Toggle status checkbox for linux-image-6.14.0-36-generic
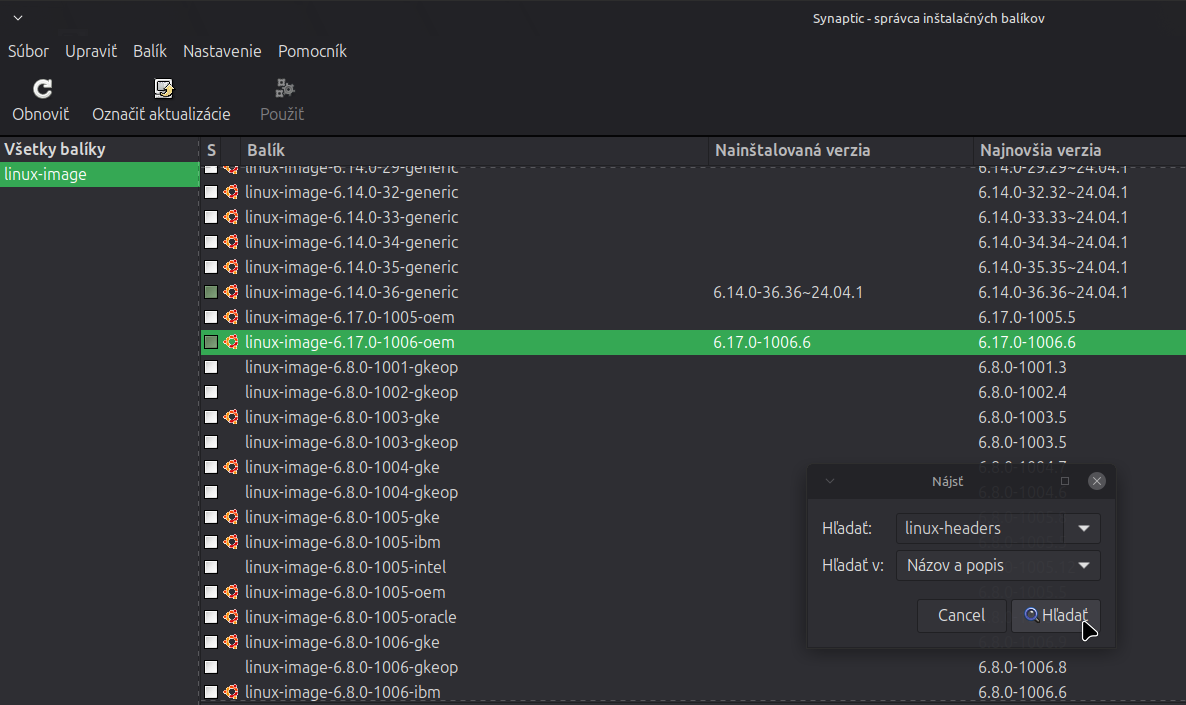This screenshot has height=705, width=1186. tap(211, 292)
